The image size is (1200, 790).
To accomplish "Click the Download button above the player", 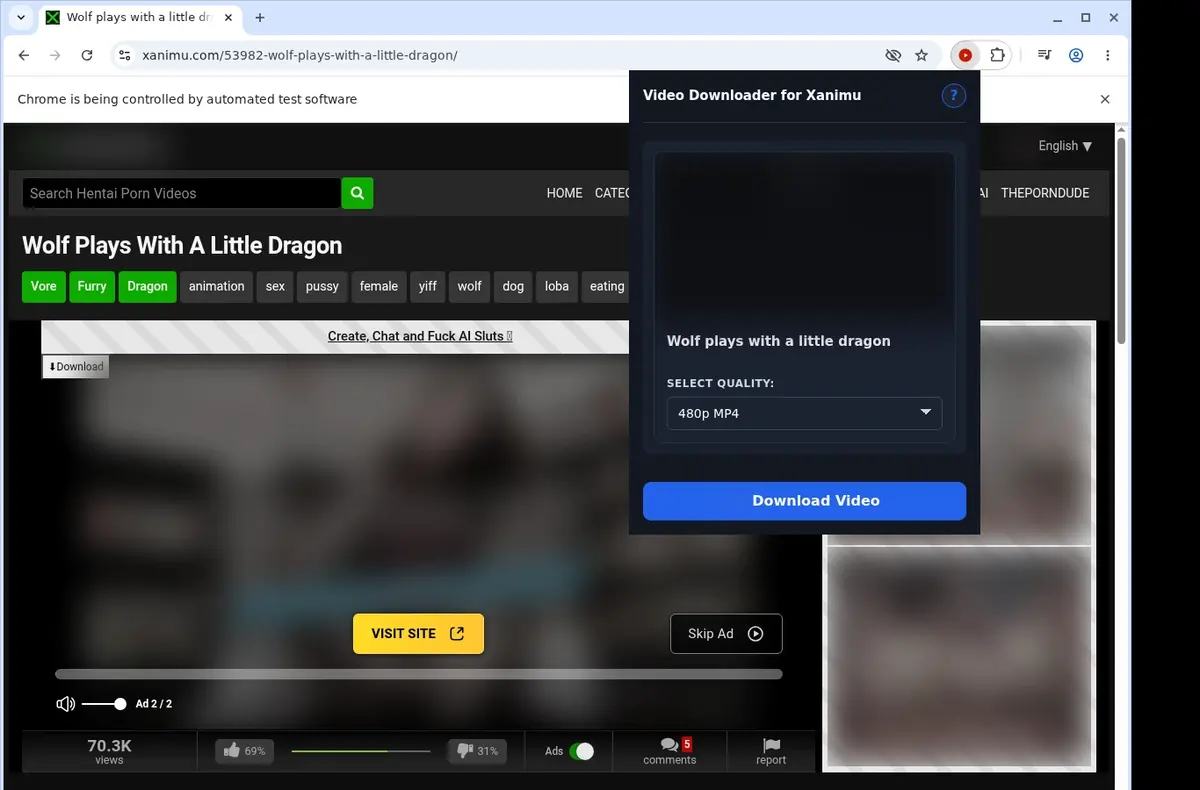I will coord(75,367).
